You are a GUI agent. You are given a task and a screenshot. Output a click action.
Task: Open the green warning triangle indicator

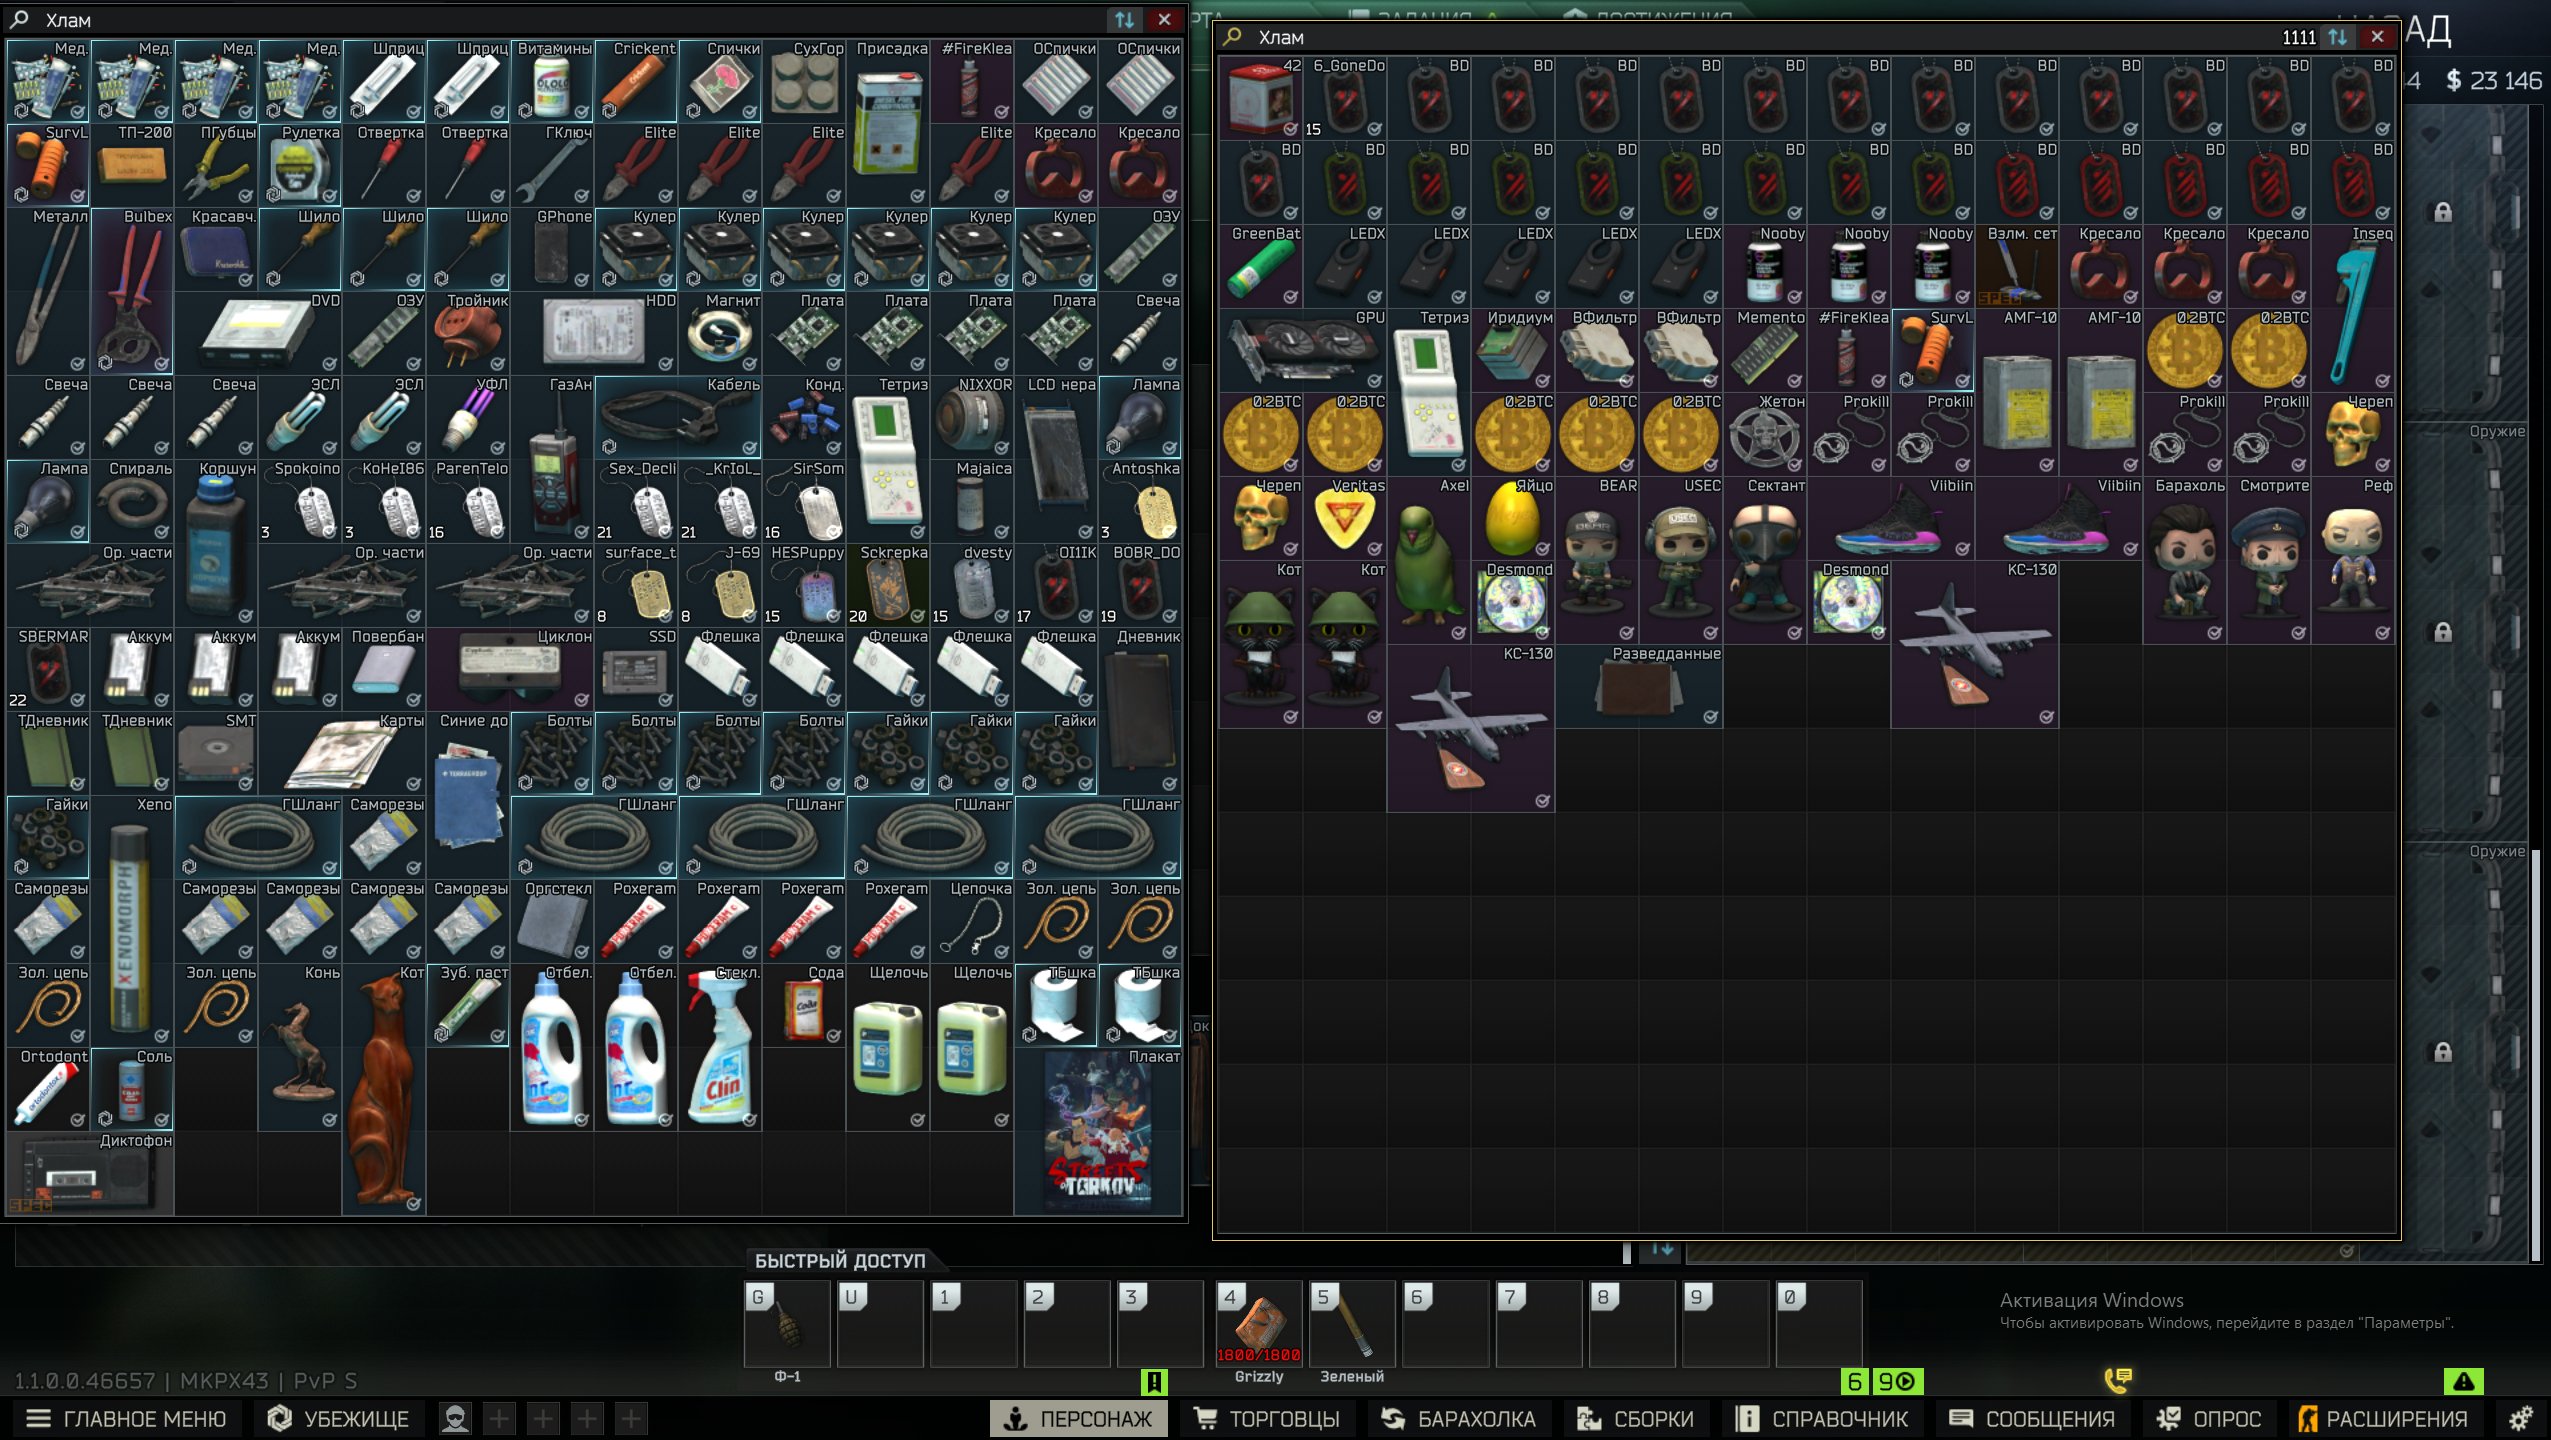tap(2464, 1381)
